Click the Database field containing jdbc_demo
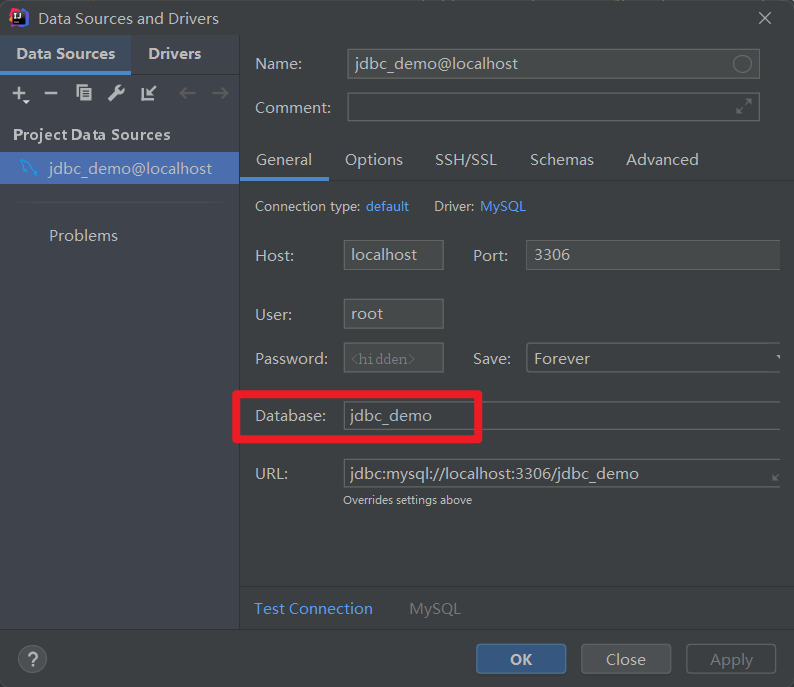Viewport: 794px width, 687px height. point(562,416)
